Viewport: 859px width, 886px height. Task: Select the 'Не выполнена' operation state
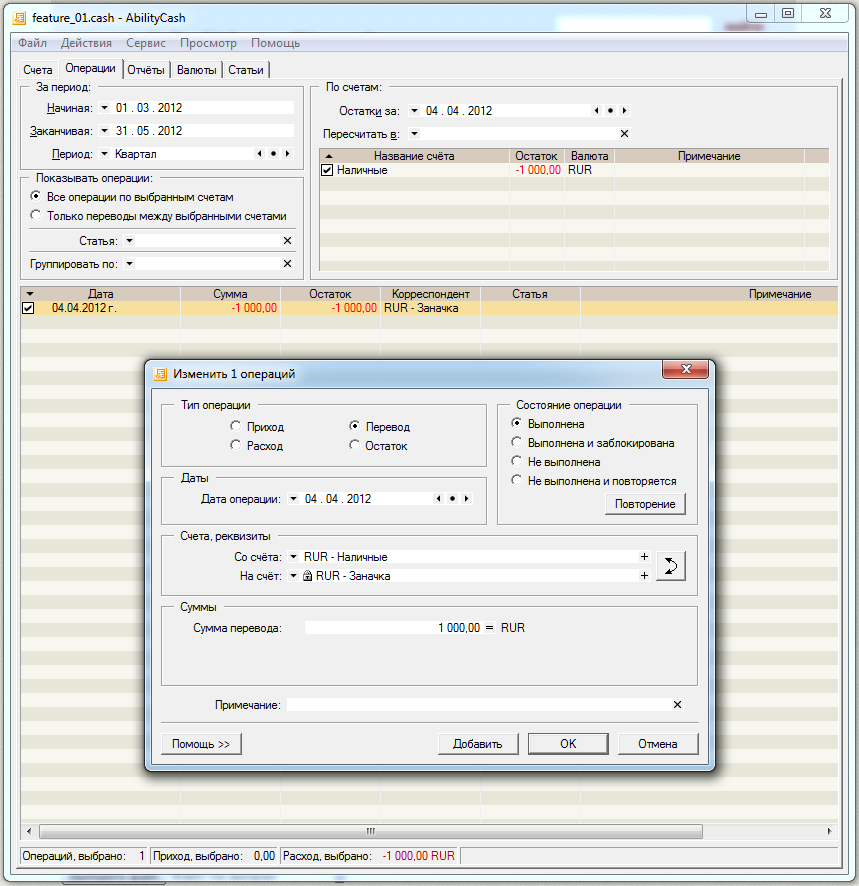coord(516,462)
